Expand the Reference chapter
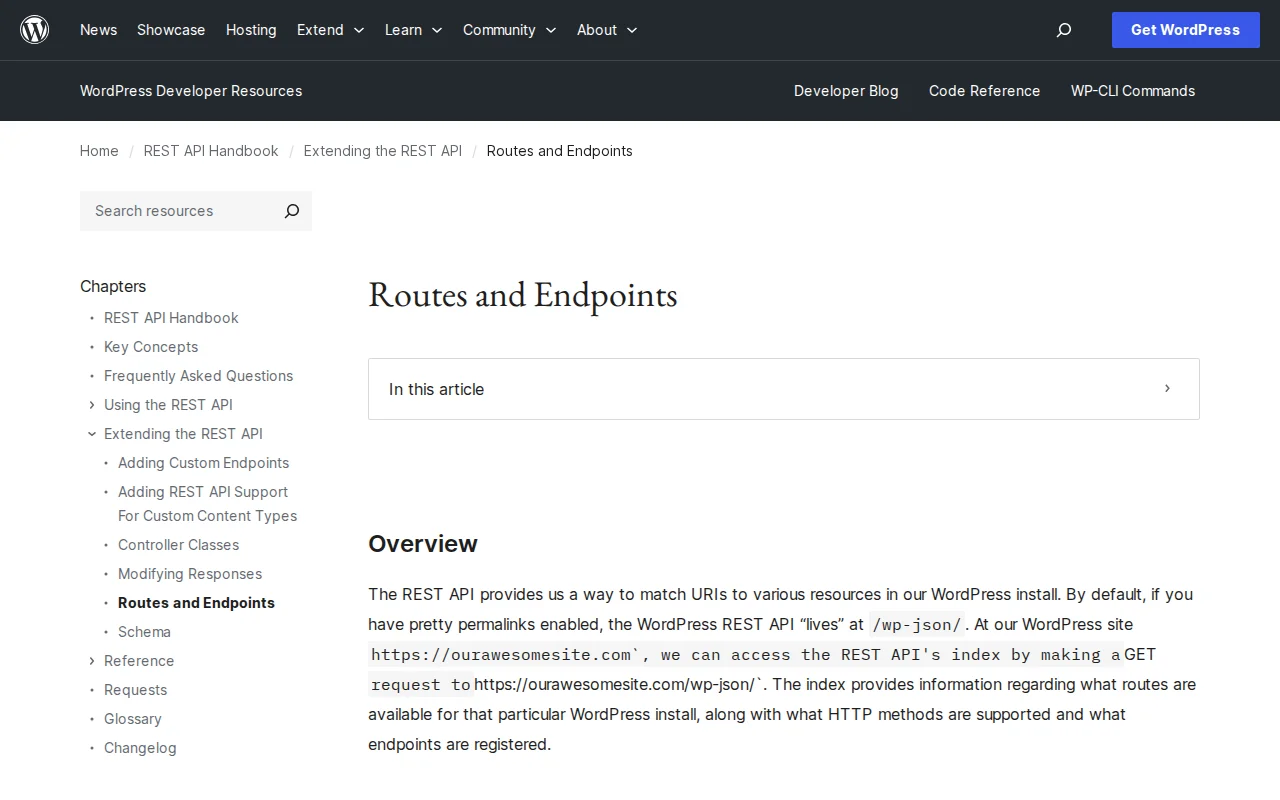Viewport: 1280px width, 800px height. pyautogui.click(x=91, y=661)
